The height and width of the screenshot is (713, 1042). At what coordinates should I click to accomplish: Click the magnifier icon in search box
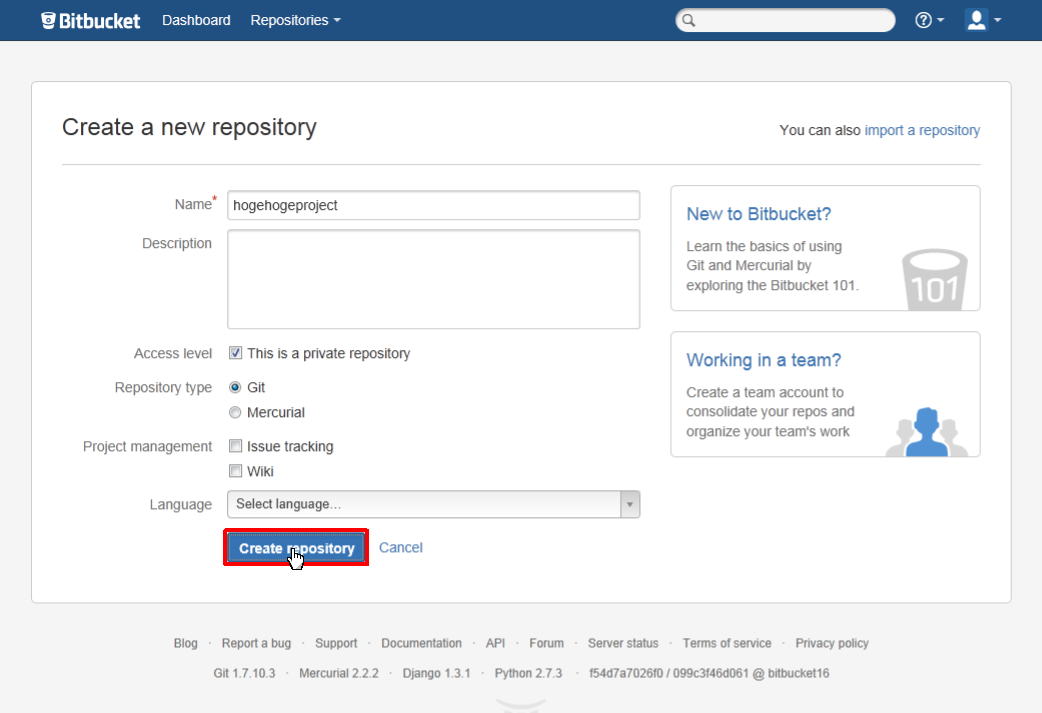click(x=687, y=20)
